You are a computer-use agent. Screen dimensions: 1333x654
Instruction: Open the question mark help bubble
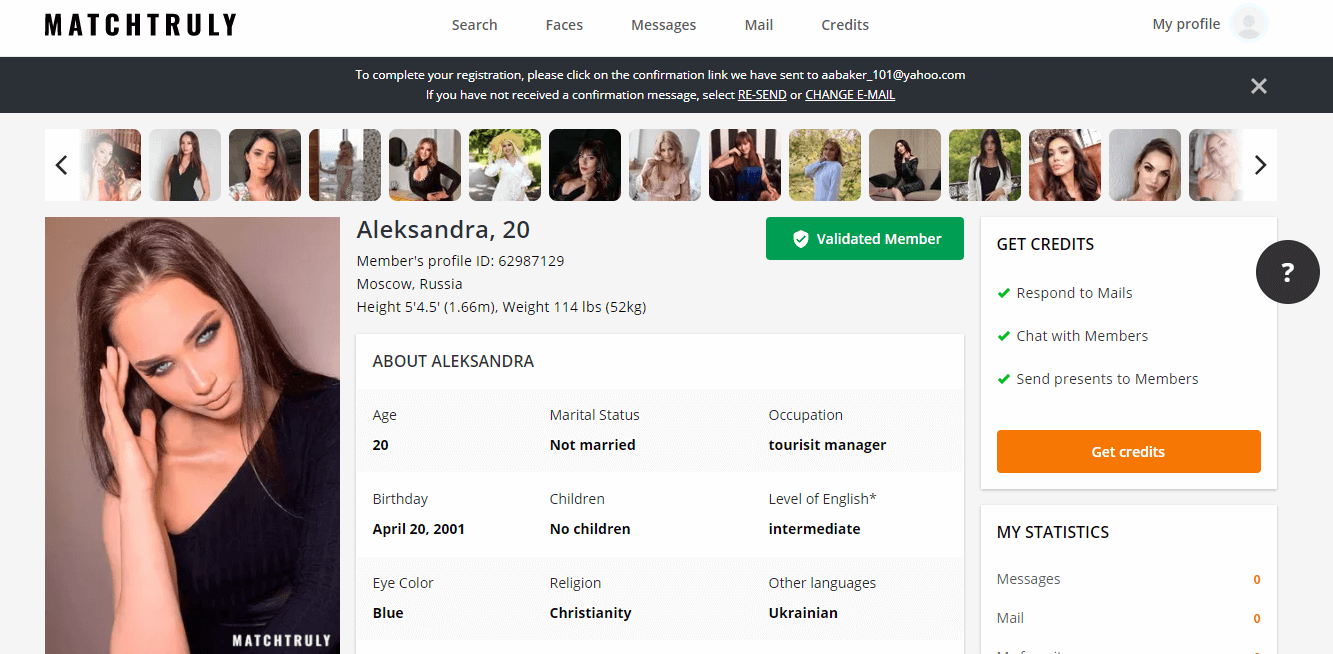(1288, 271)
